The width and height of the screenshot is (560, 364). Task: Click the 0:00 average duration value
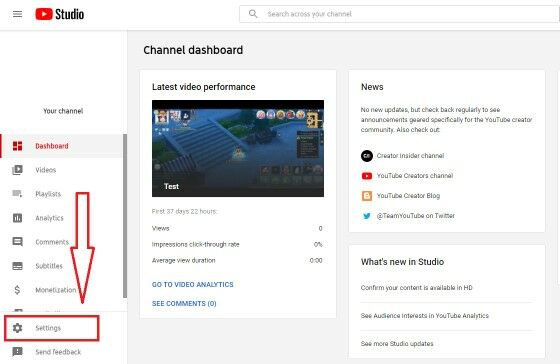pyautogui.click(x=316, y=260)
